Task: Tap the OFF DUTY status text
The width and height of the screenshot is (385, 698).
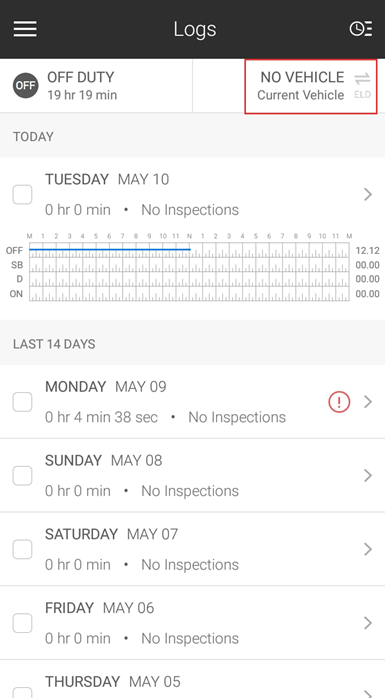Action: [x=81, y=77]
